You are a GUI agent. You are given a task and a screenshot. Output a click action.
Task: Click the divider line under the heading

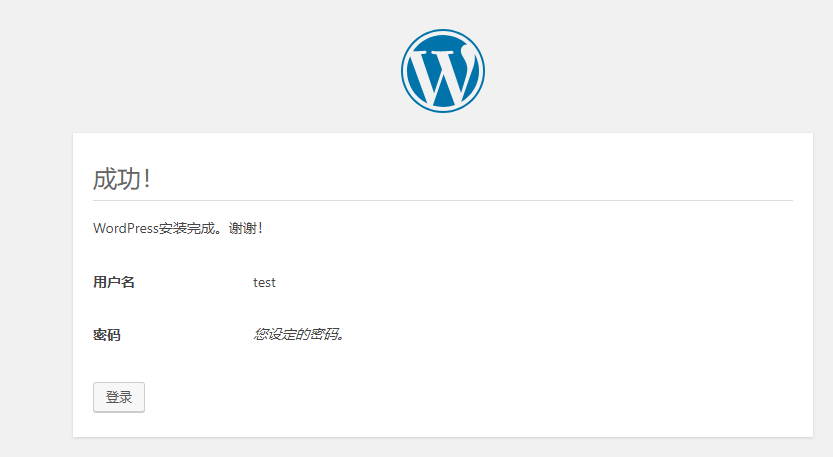coord(442,200)
